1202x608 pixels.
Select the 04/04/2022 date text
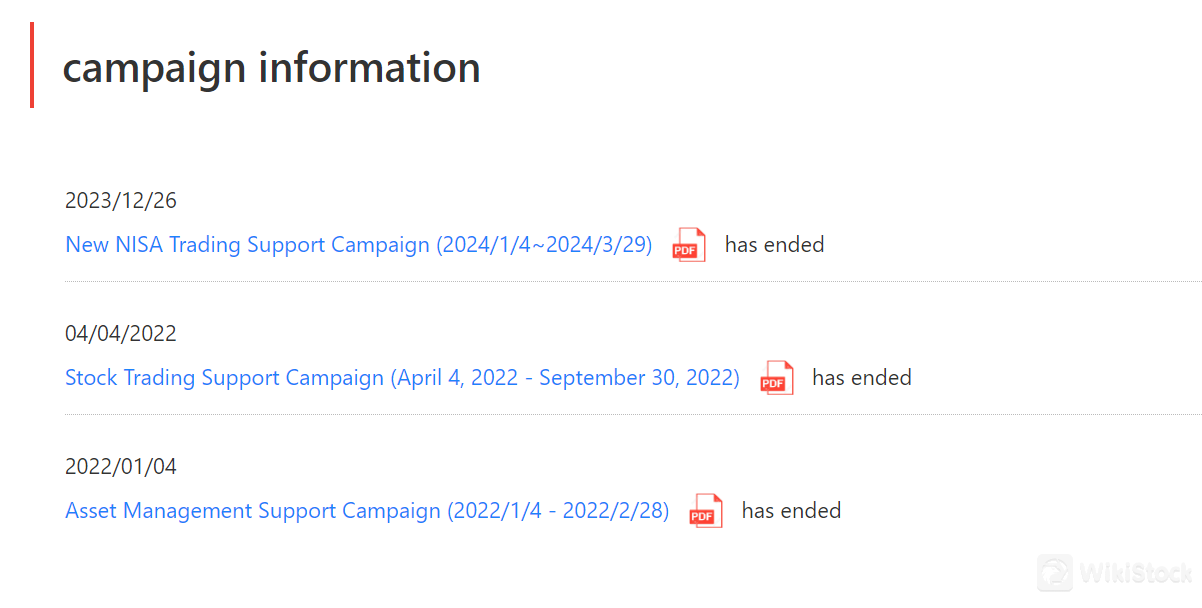click(121, 334)
